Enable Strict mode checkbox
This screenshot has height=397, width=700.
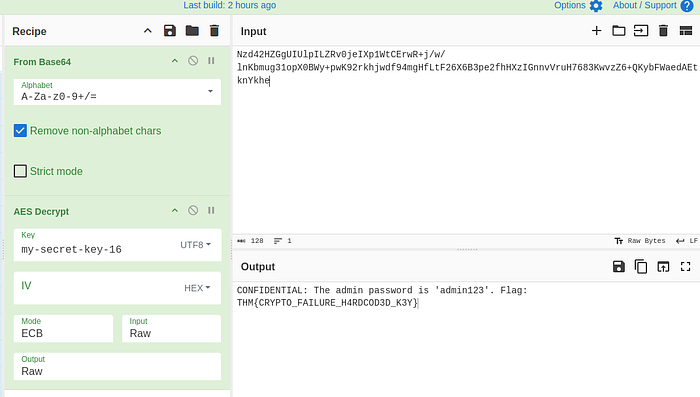(x=20, y=171)
